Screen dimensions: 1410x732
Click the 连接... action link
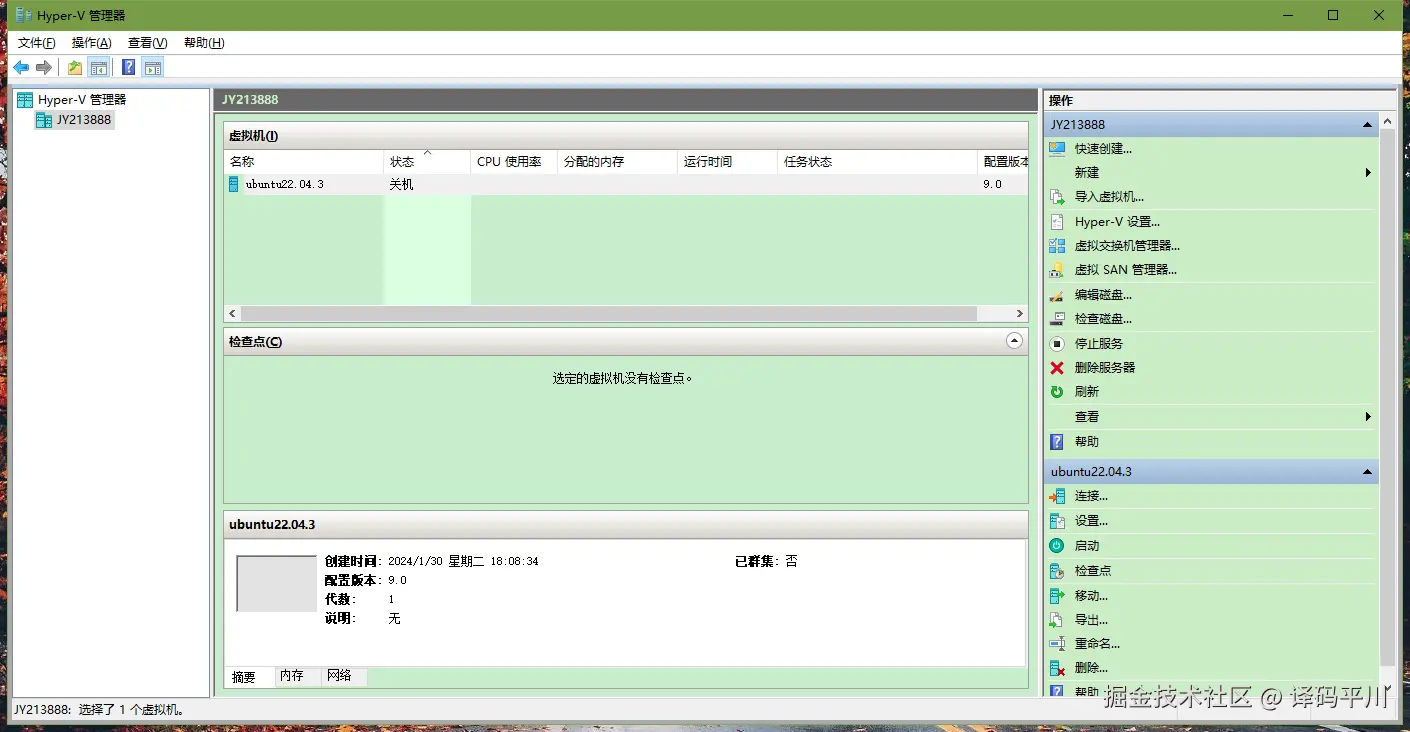coord(1091,496)
